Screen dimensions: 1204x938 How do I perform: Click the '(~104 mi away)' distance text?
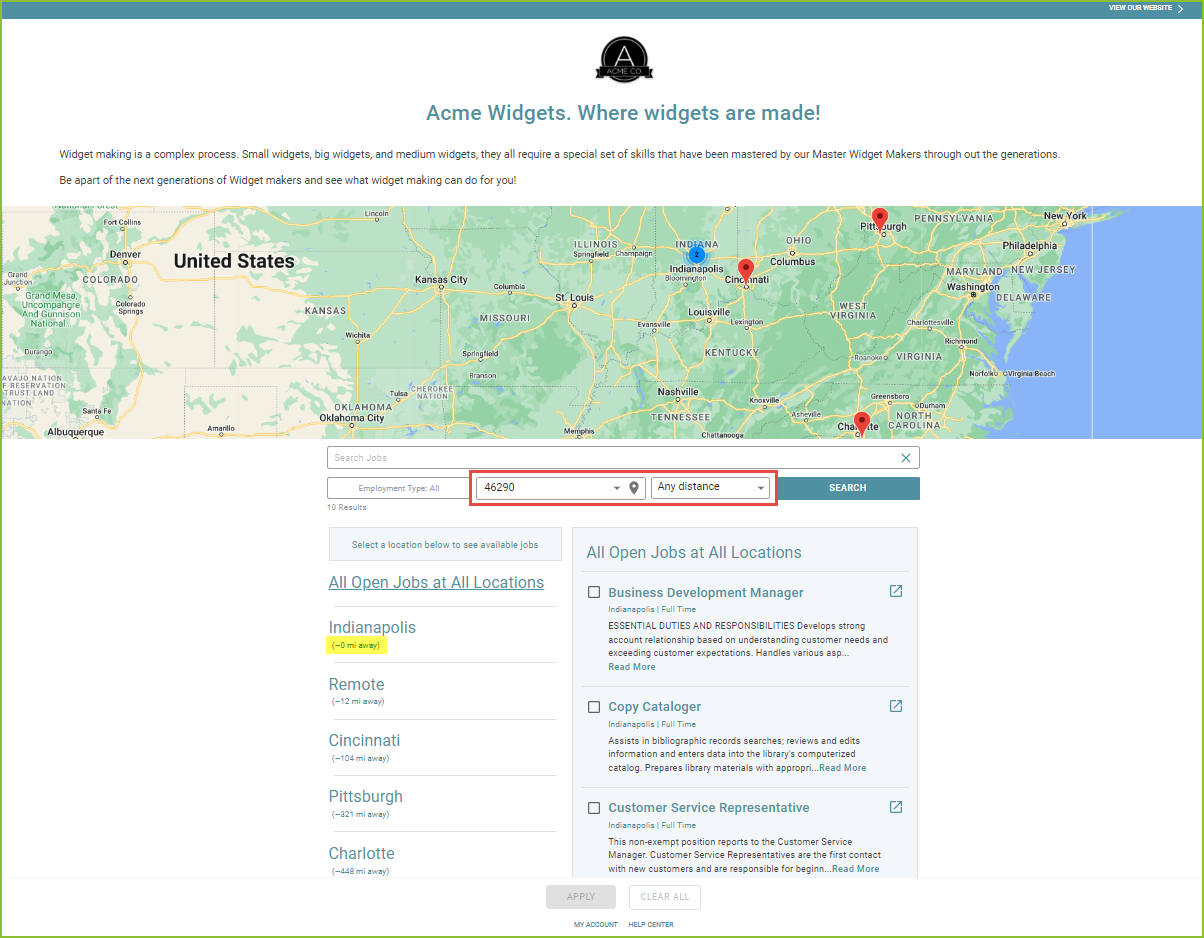360,758
